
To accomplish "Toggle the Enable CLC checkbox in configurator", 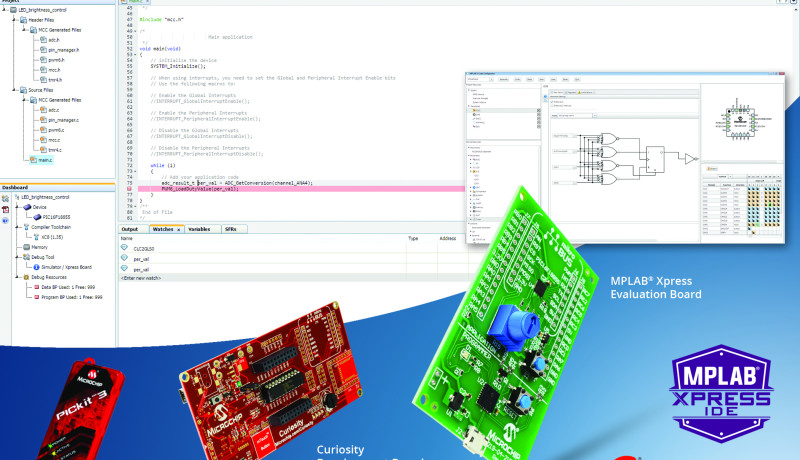I will pos(553,101).
